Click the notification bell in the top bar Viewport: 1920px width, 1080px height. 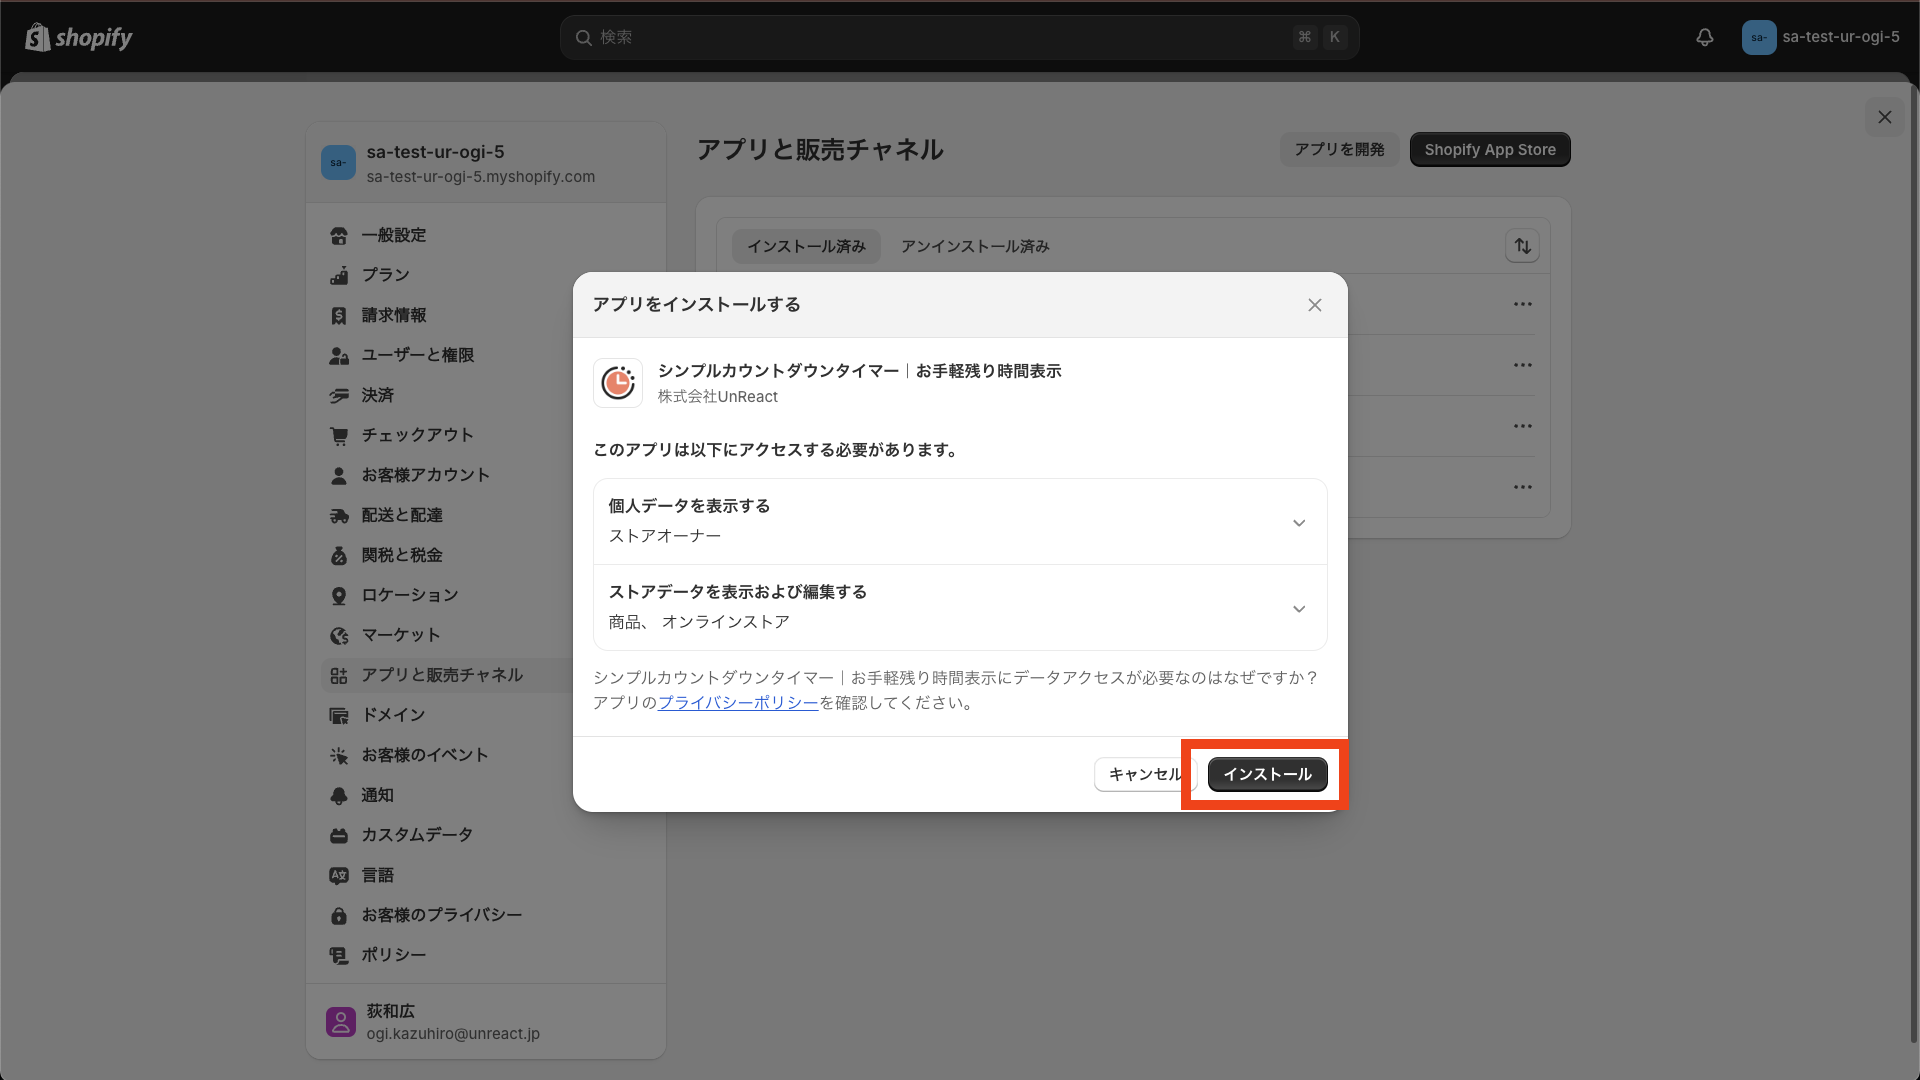click(1704, 37)
